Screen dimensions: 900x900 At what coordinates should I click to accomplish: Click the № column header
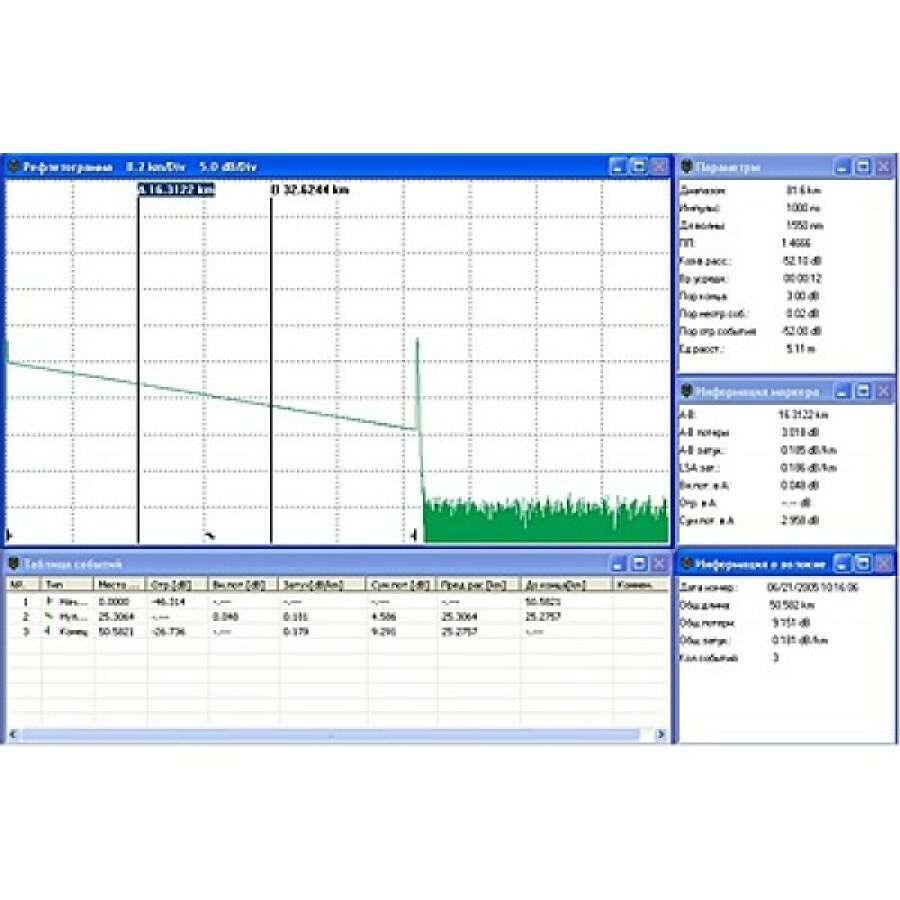(24, 584)
